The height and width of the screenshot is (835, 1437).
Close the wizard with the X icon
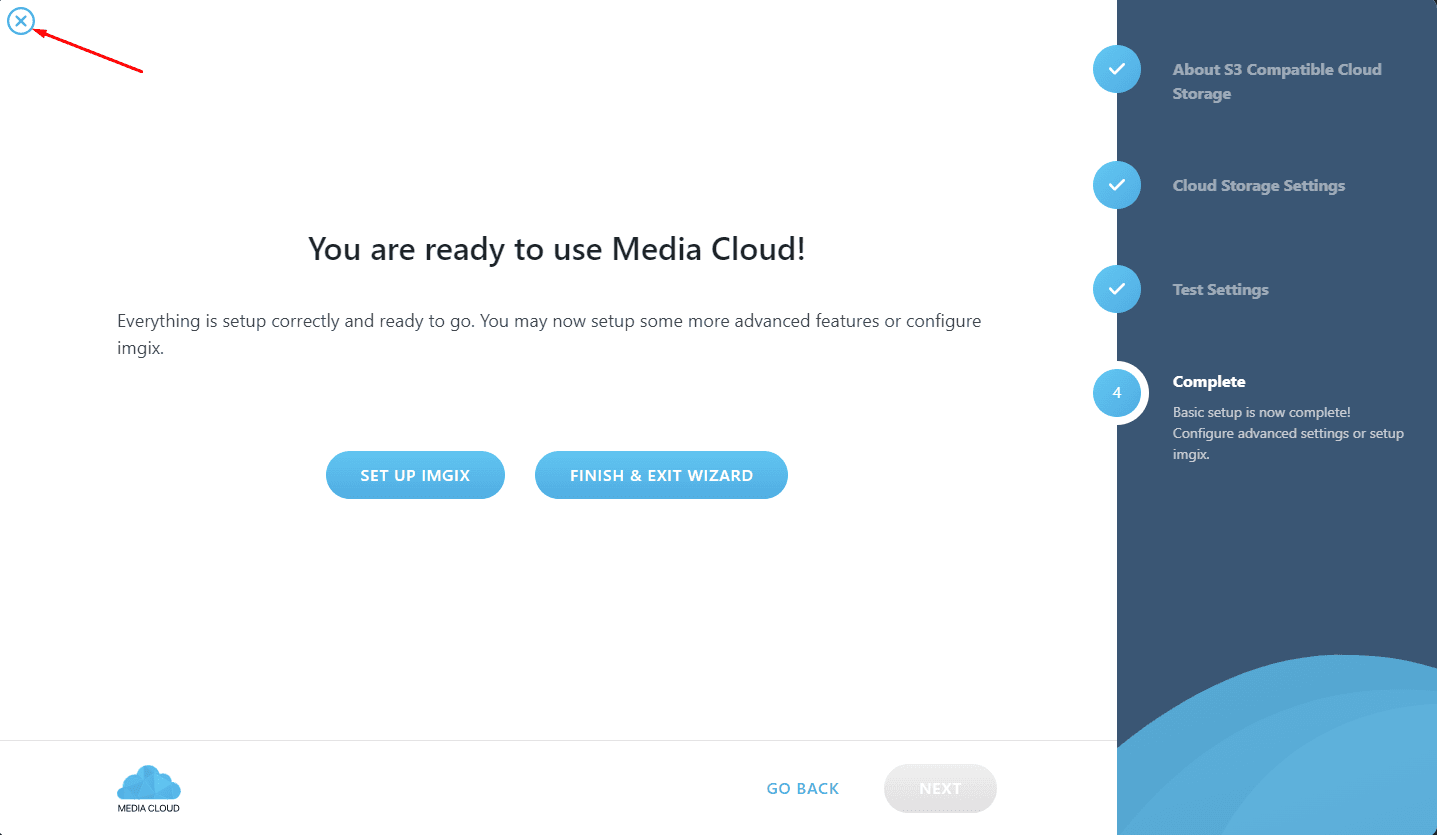tap(21, 21)
